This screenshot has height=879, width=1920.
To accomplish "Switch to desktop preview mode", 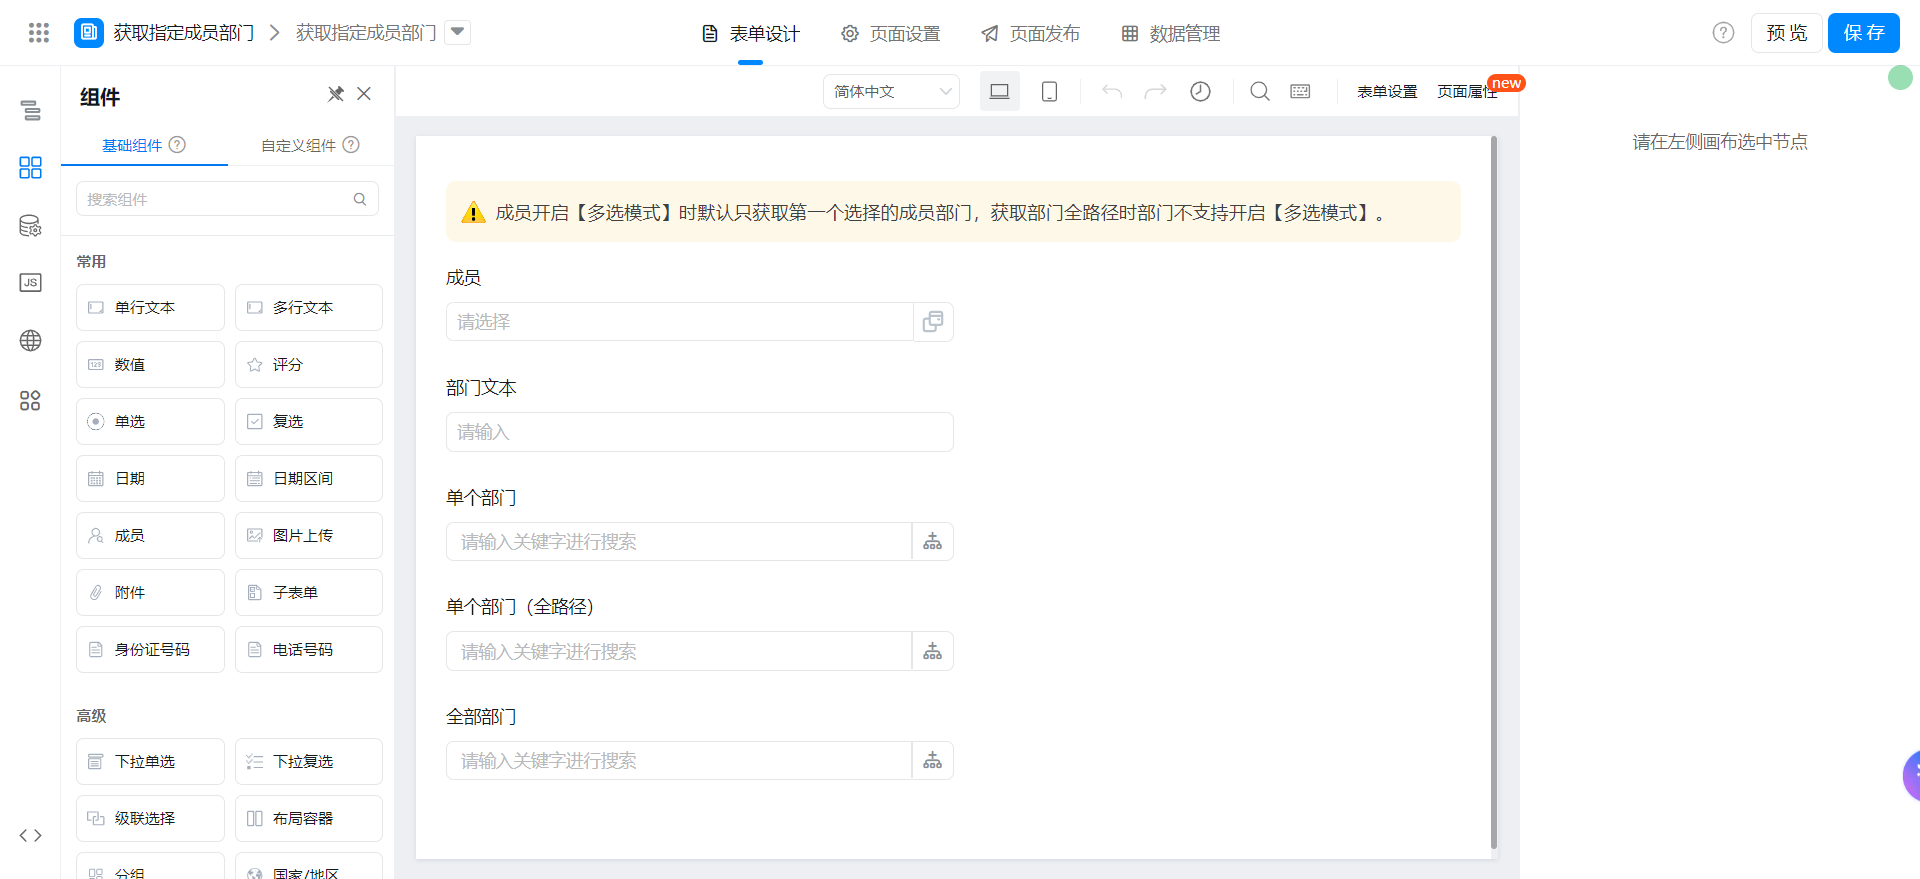I will pyautogui.click(x=999, y=91).
